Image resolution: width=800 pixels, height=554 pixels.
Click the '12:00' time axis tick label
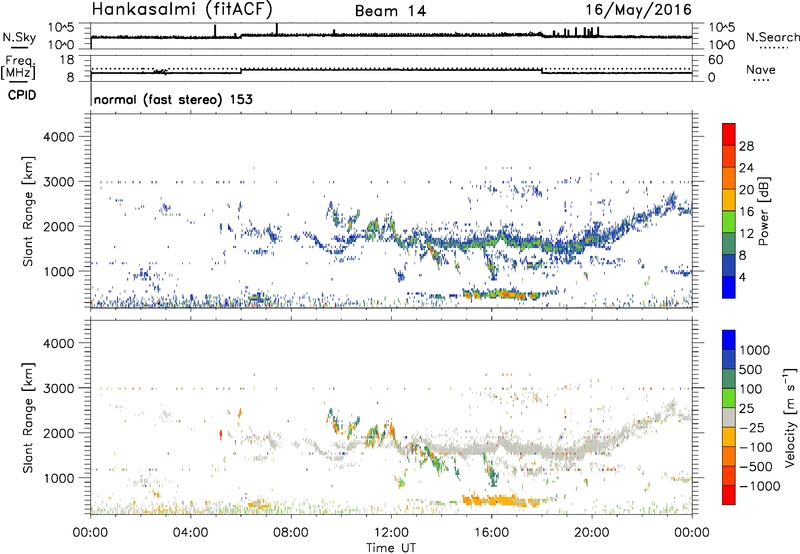point(391,533)
